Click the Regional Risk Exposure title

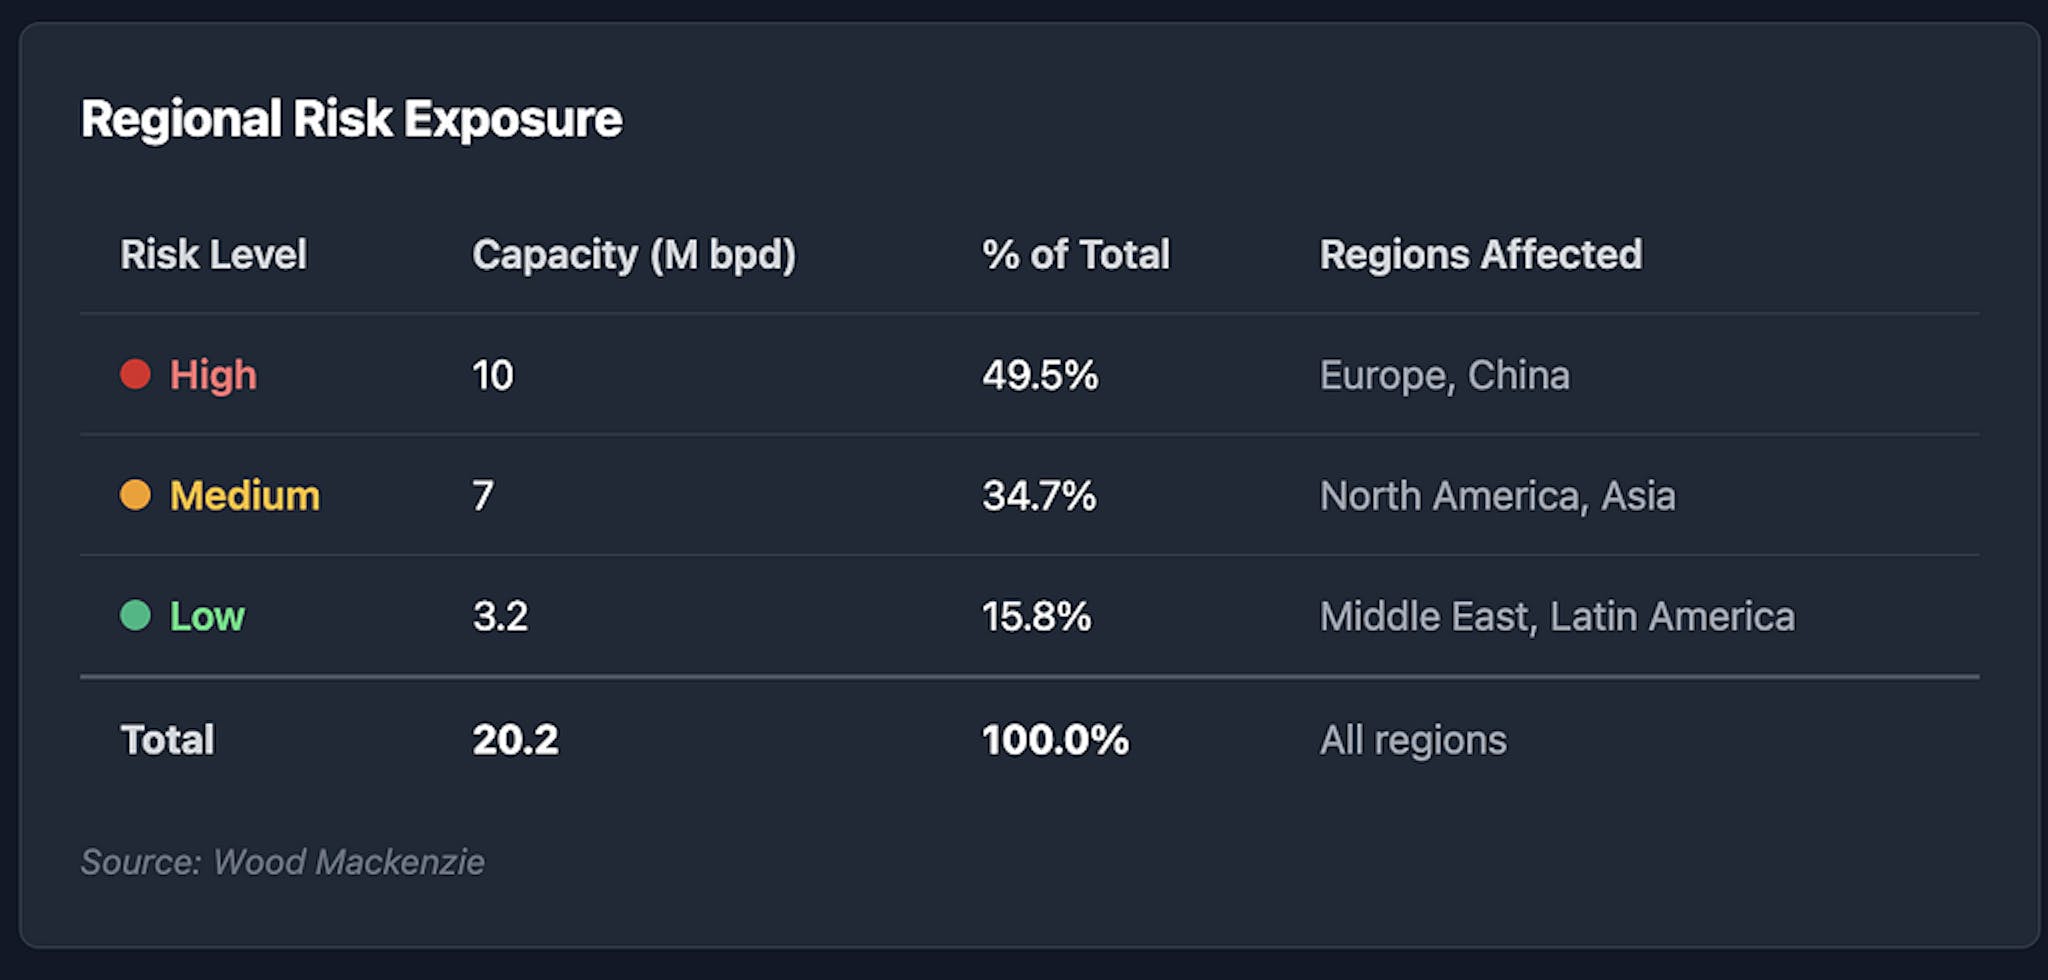(351, 119)
